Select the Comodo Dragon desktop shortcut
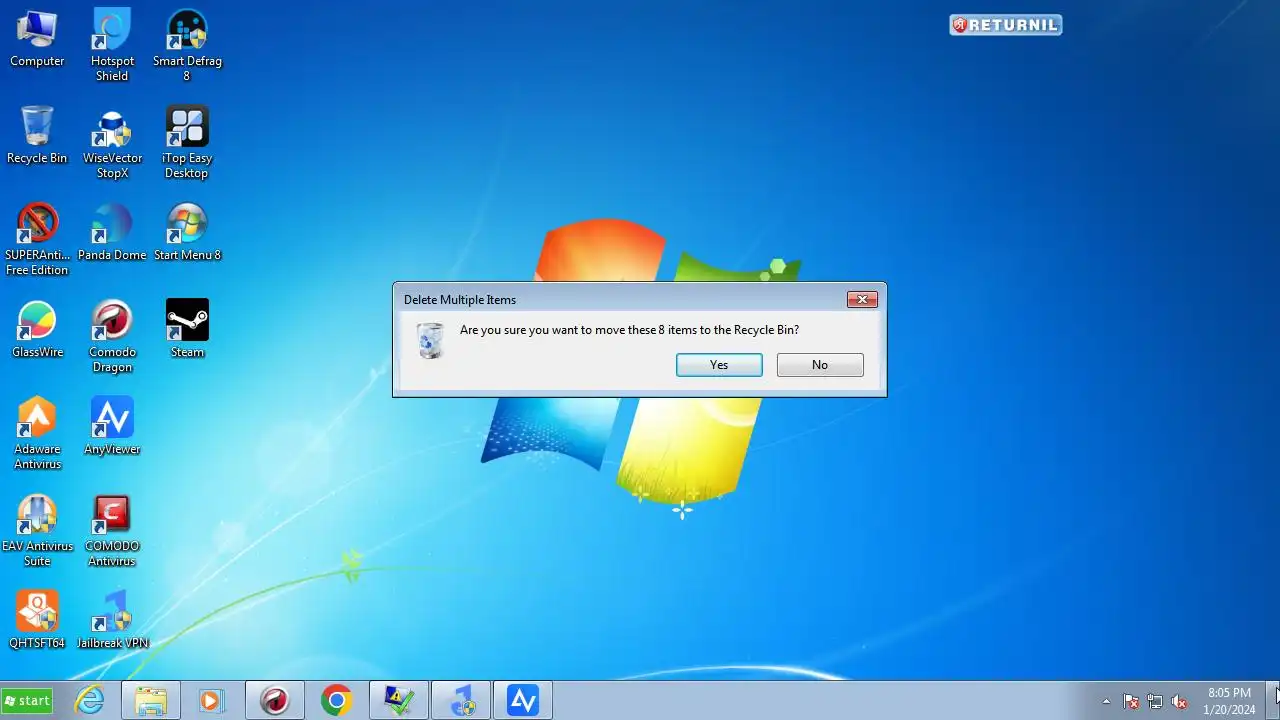1280x720 pixels. pos(112,337)
